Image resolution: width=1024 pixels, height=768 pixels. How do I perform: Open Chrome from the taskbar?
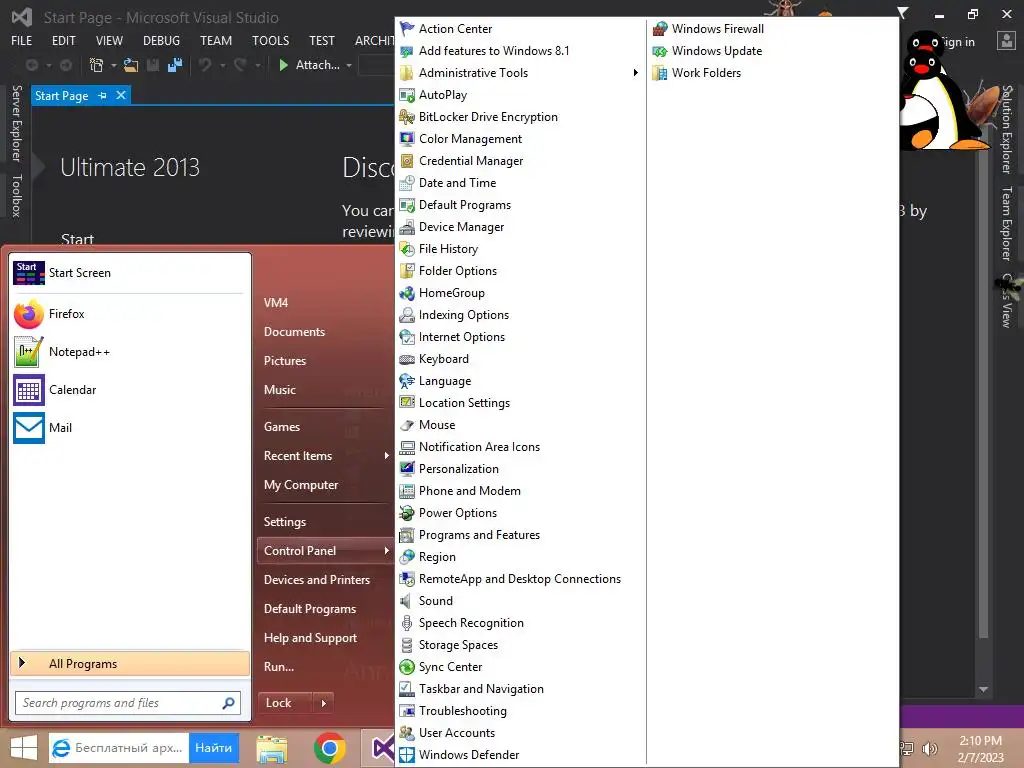pos(330,748)
